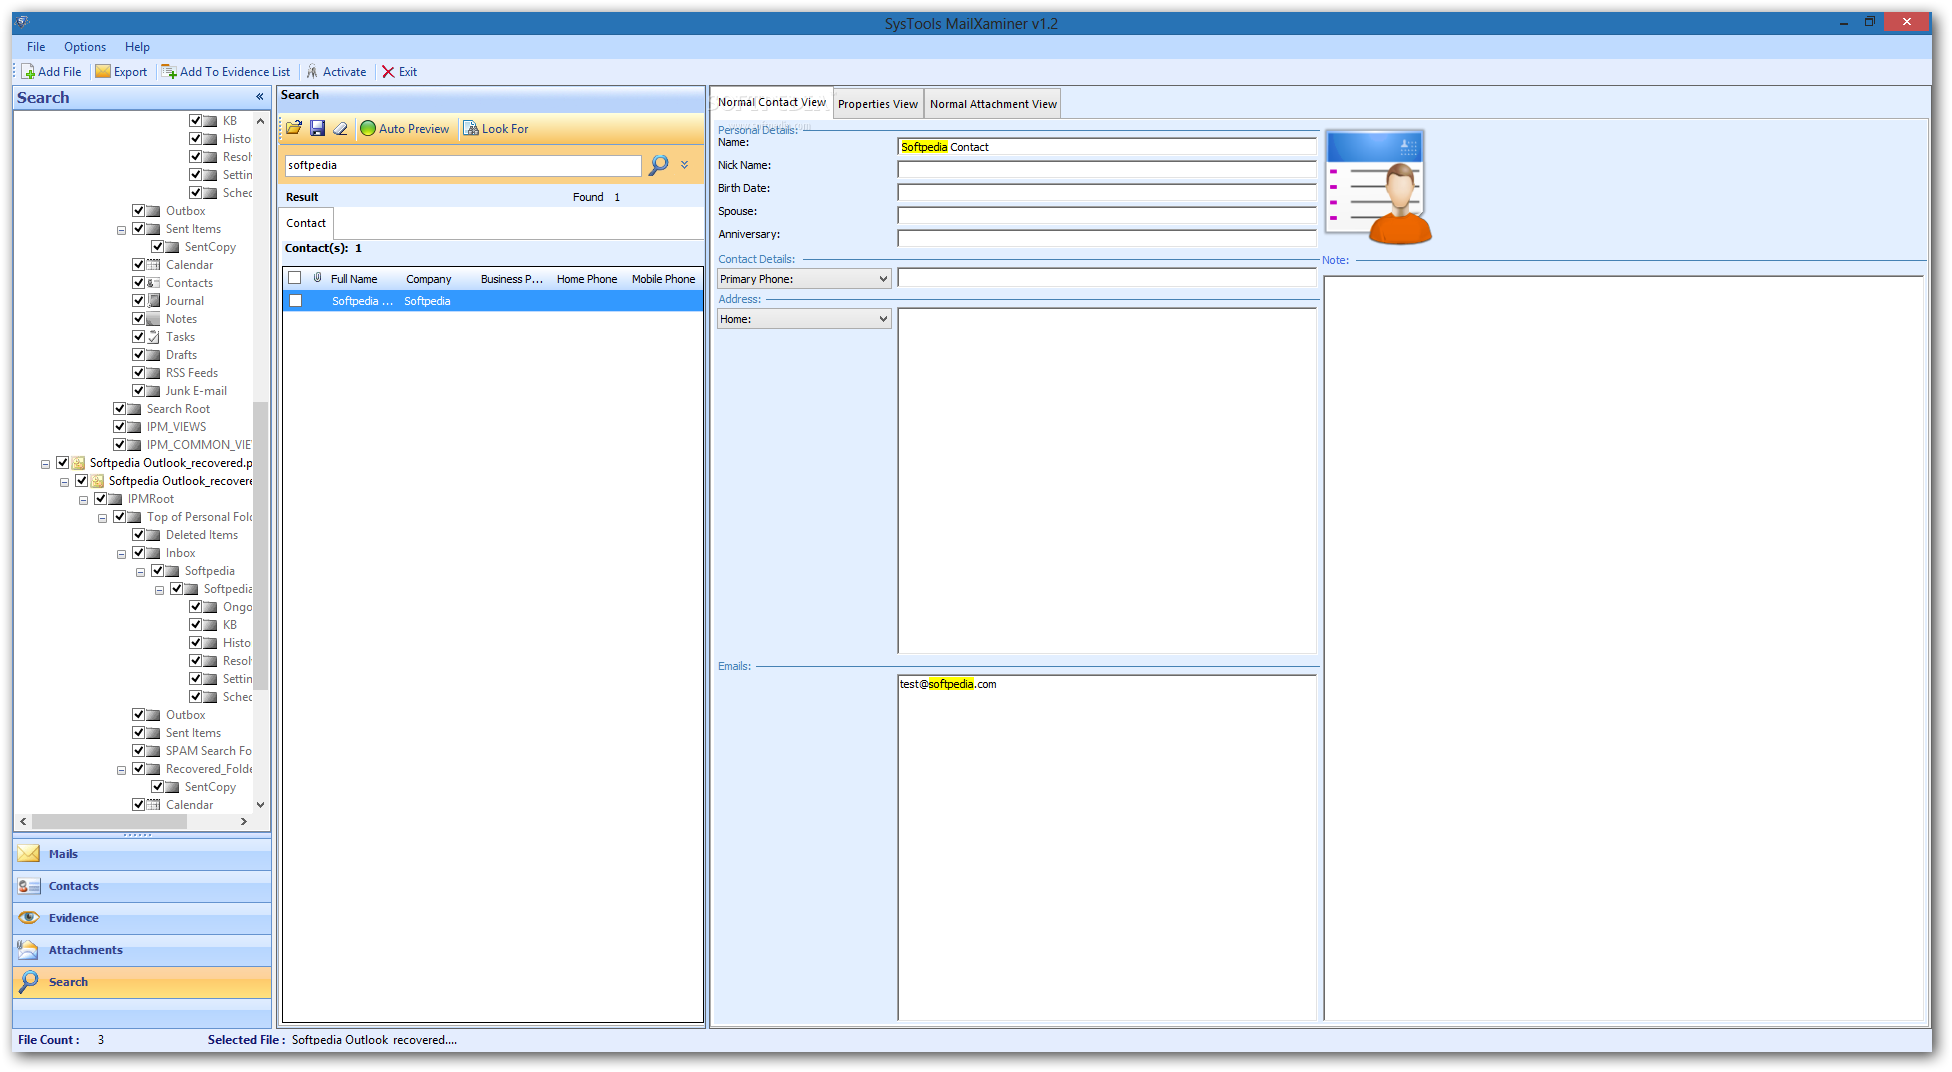Open the Options menu
1952x1072 pixels.
[x=85, y=47]
